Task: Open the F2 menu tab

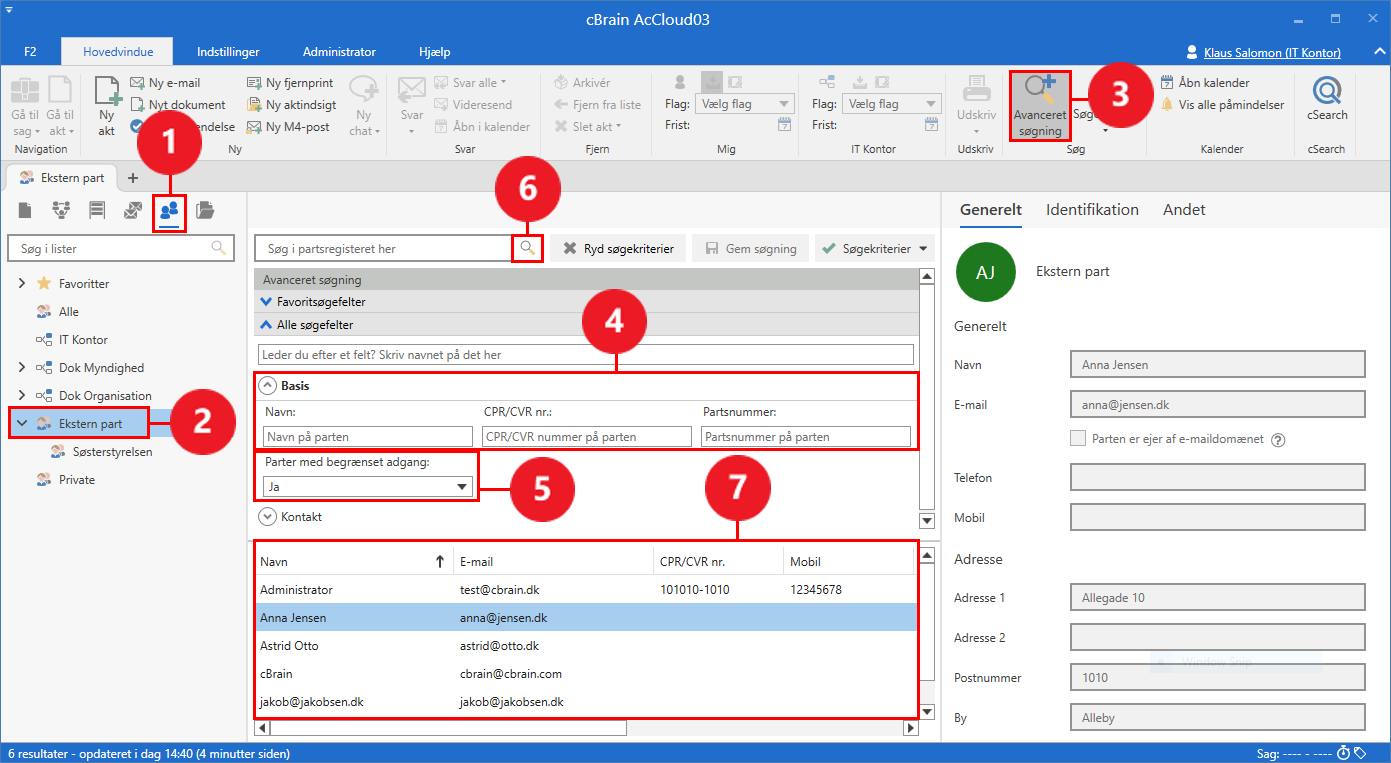Action: pos(30,52)
